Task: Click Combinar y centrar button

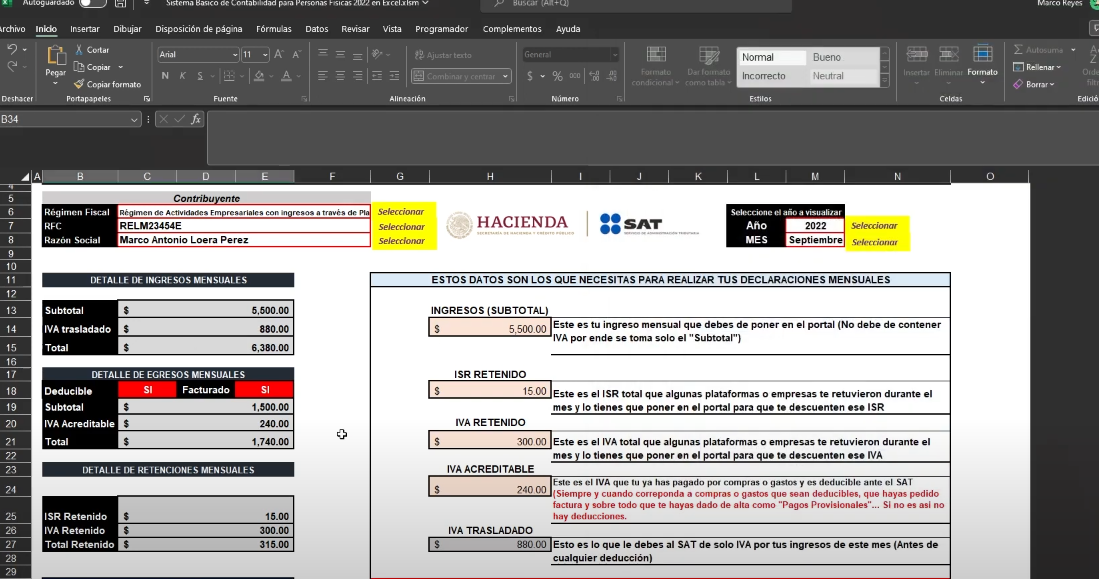Action: tap(456, 76)
